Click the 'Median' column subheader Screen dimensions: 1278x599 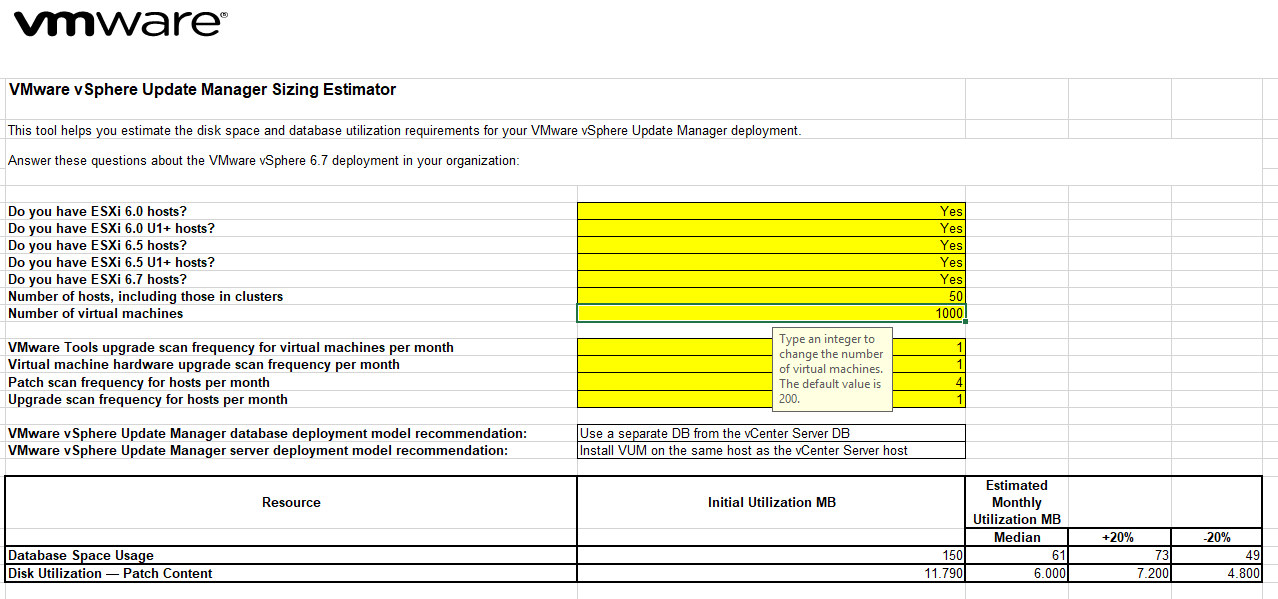(1017, 537)
